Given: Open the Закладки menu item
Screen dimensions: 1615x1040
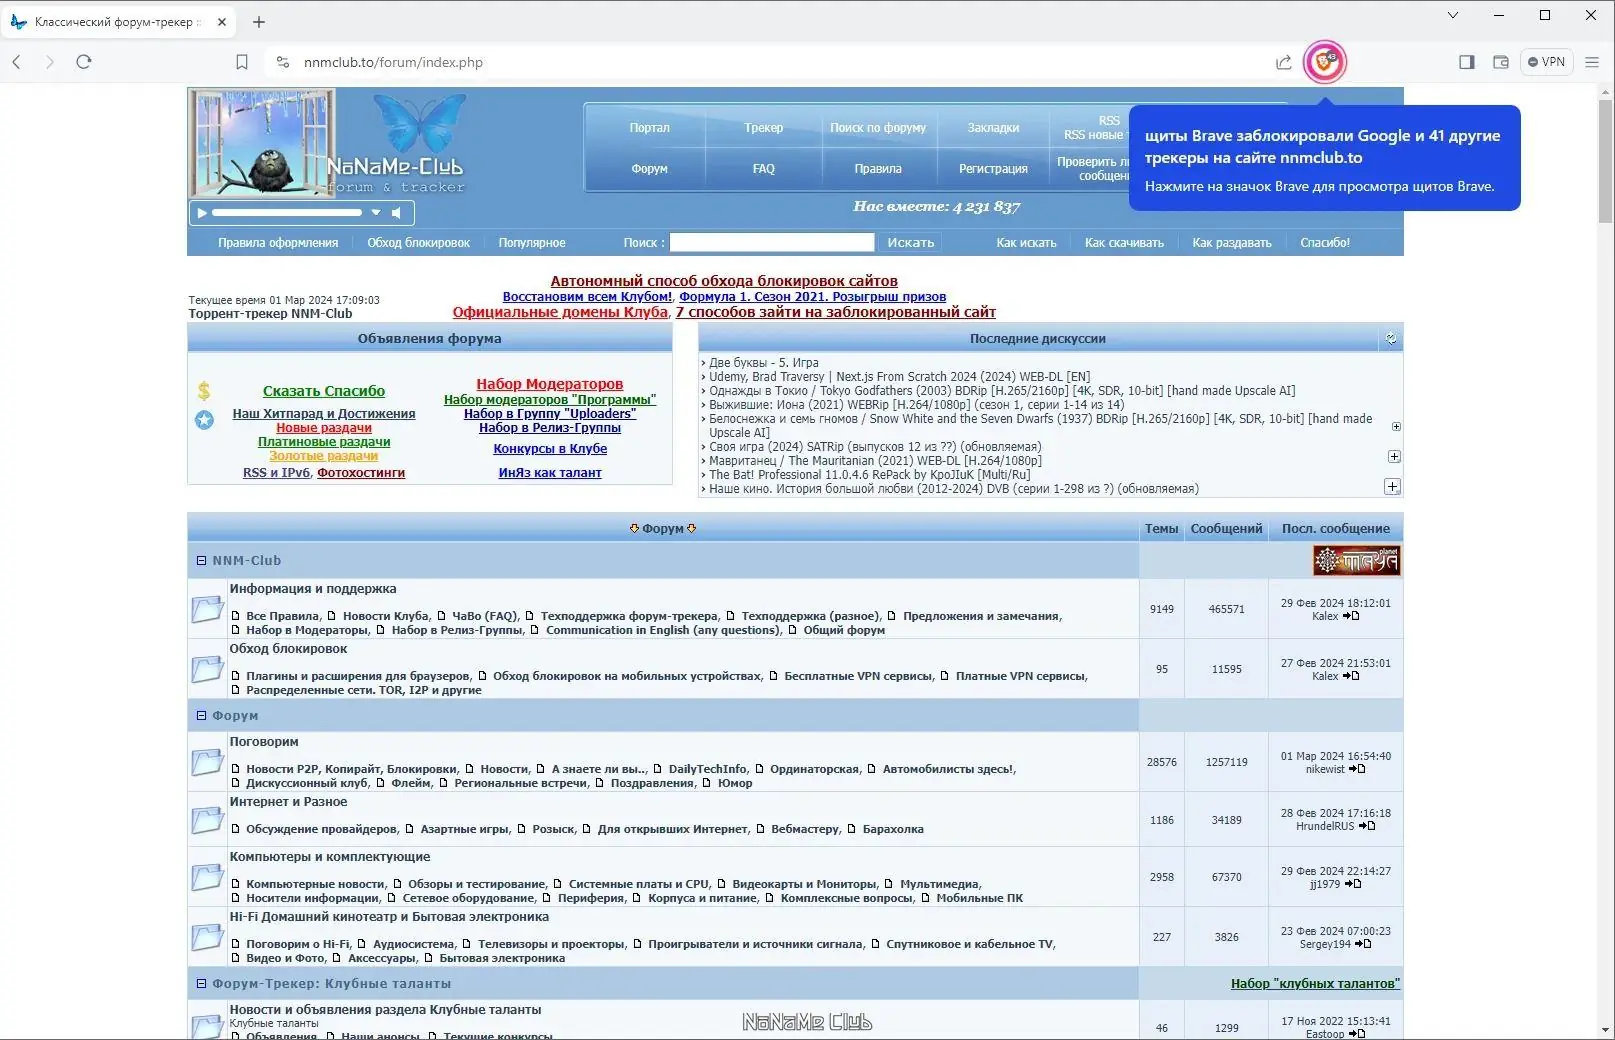Looking at the screenshot, I should tap(993, 128).
